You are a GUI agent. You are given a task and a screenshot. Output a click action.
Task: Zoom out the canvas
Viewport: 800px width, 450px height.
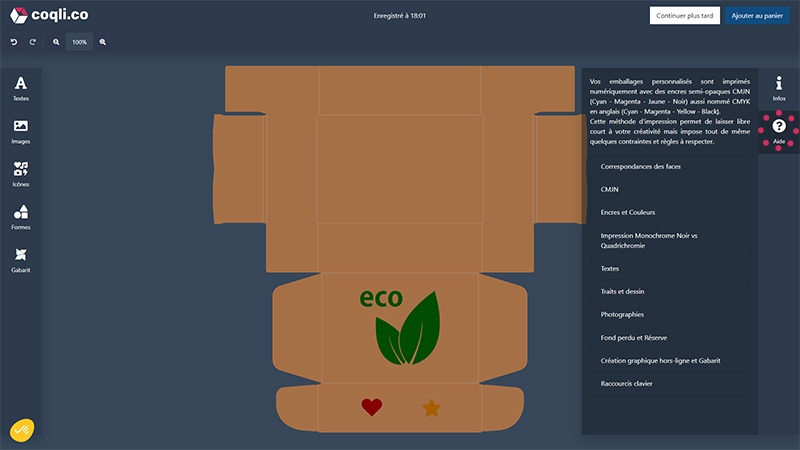pos(56,42)
